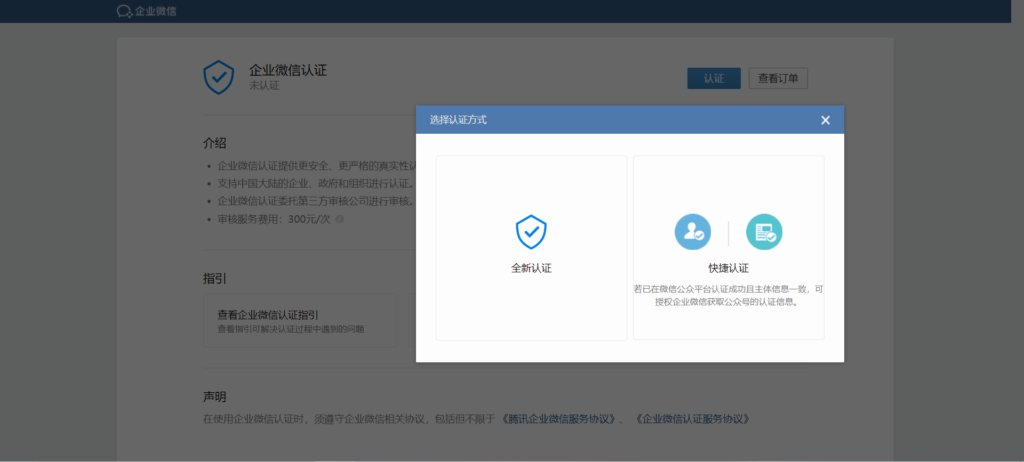Click the 支持中国大陆的企业 bullet line
Image resolution: width=1024 pixels, height=462 pixels.
pos(315,184)
